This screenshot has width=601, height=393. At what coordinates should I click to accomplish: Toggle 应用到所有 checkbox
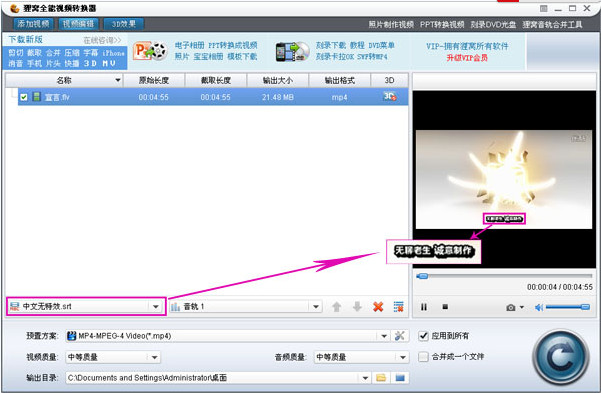coord(423,336)
